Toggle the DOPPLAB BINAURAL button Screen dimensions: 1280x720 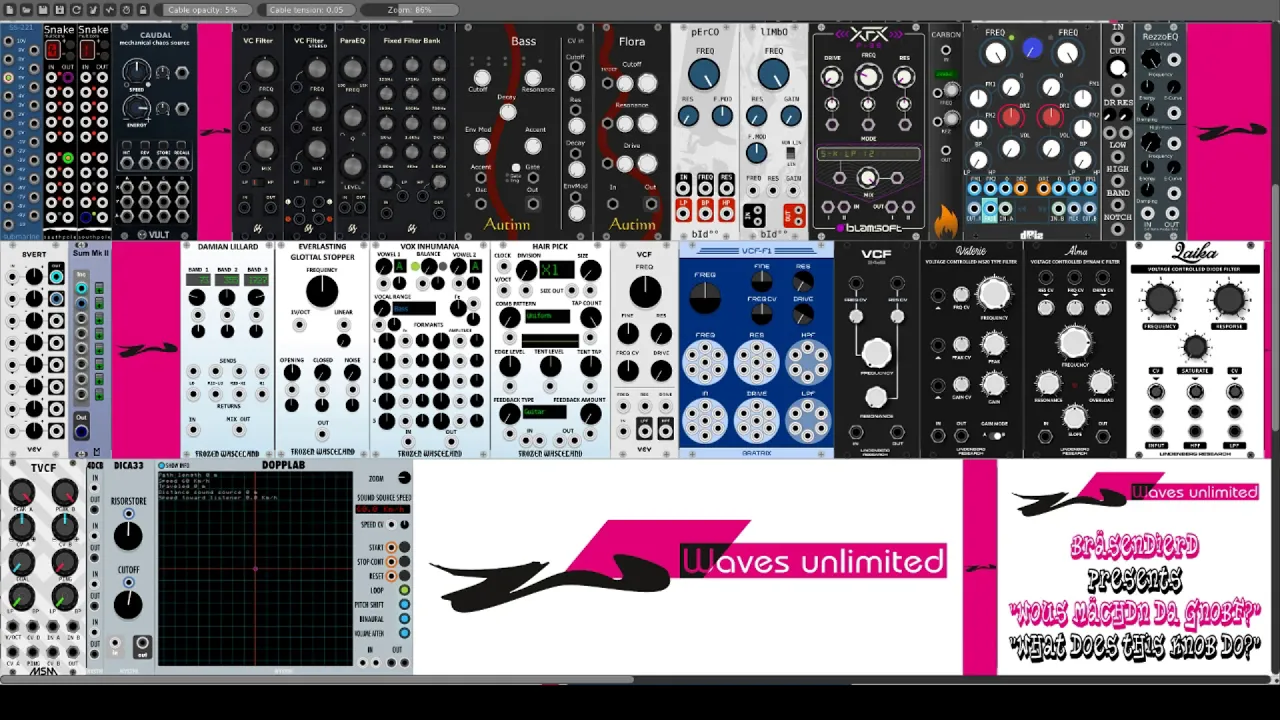click(404, 618)
